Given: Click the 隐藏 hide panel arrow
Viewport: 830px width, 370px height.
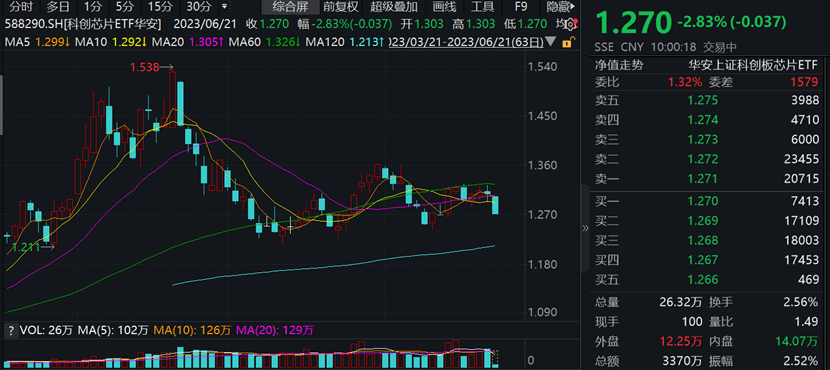Looking at the screenshot, I should point(561,7).
